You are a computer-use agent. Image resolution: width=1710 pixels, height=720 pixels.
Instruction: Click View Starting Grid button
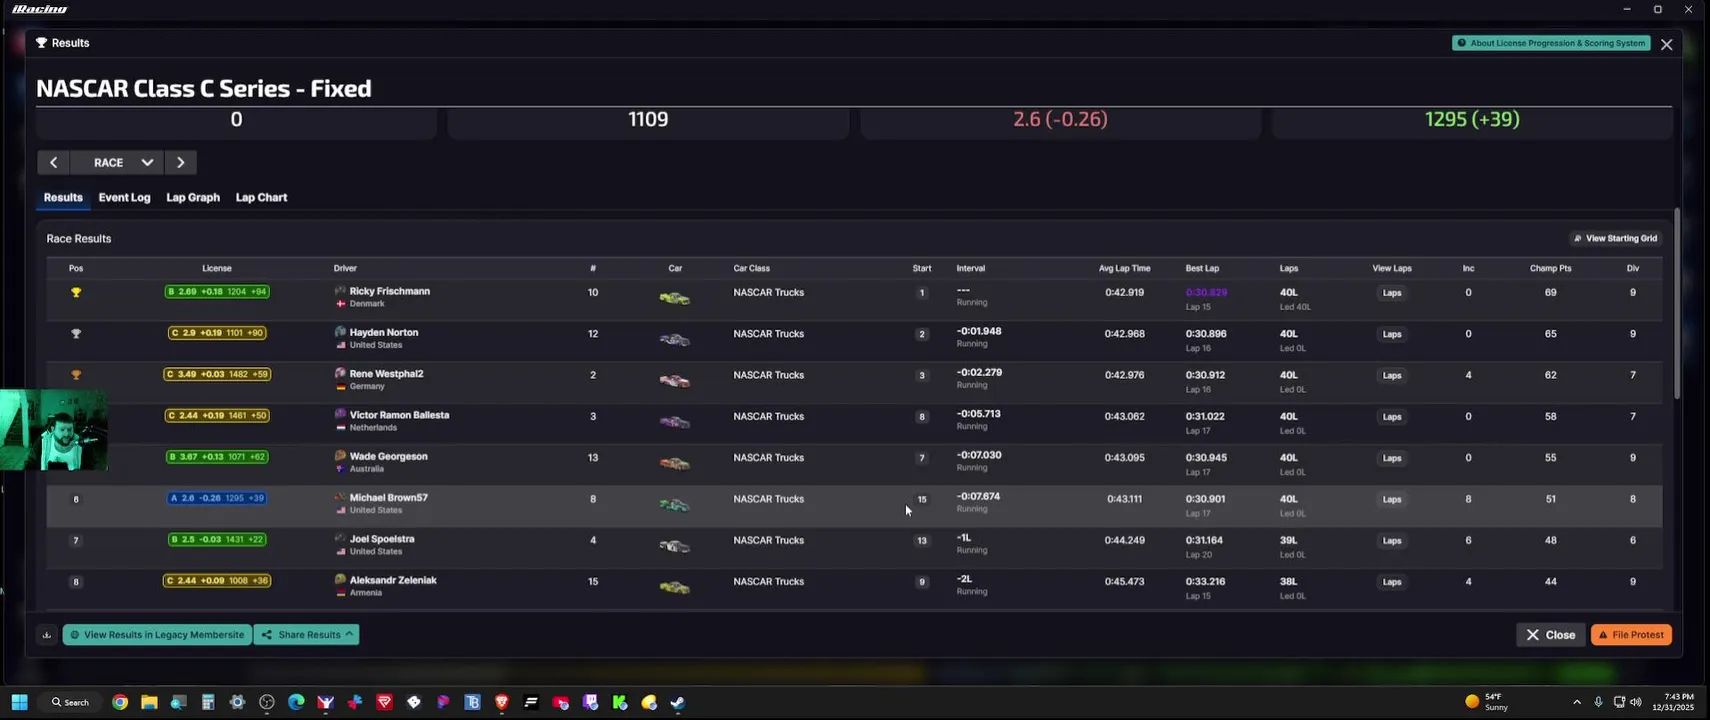pos(1615,238)
